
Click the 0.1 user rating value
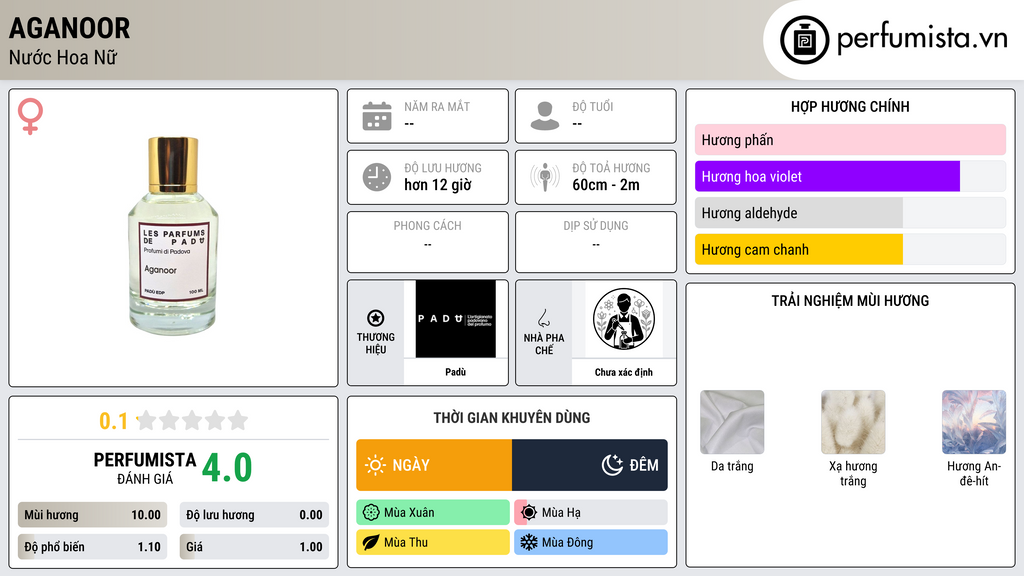coord(114,421)
